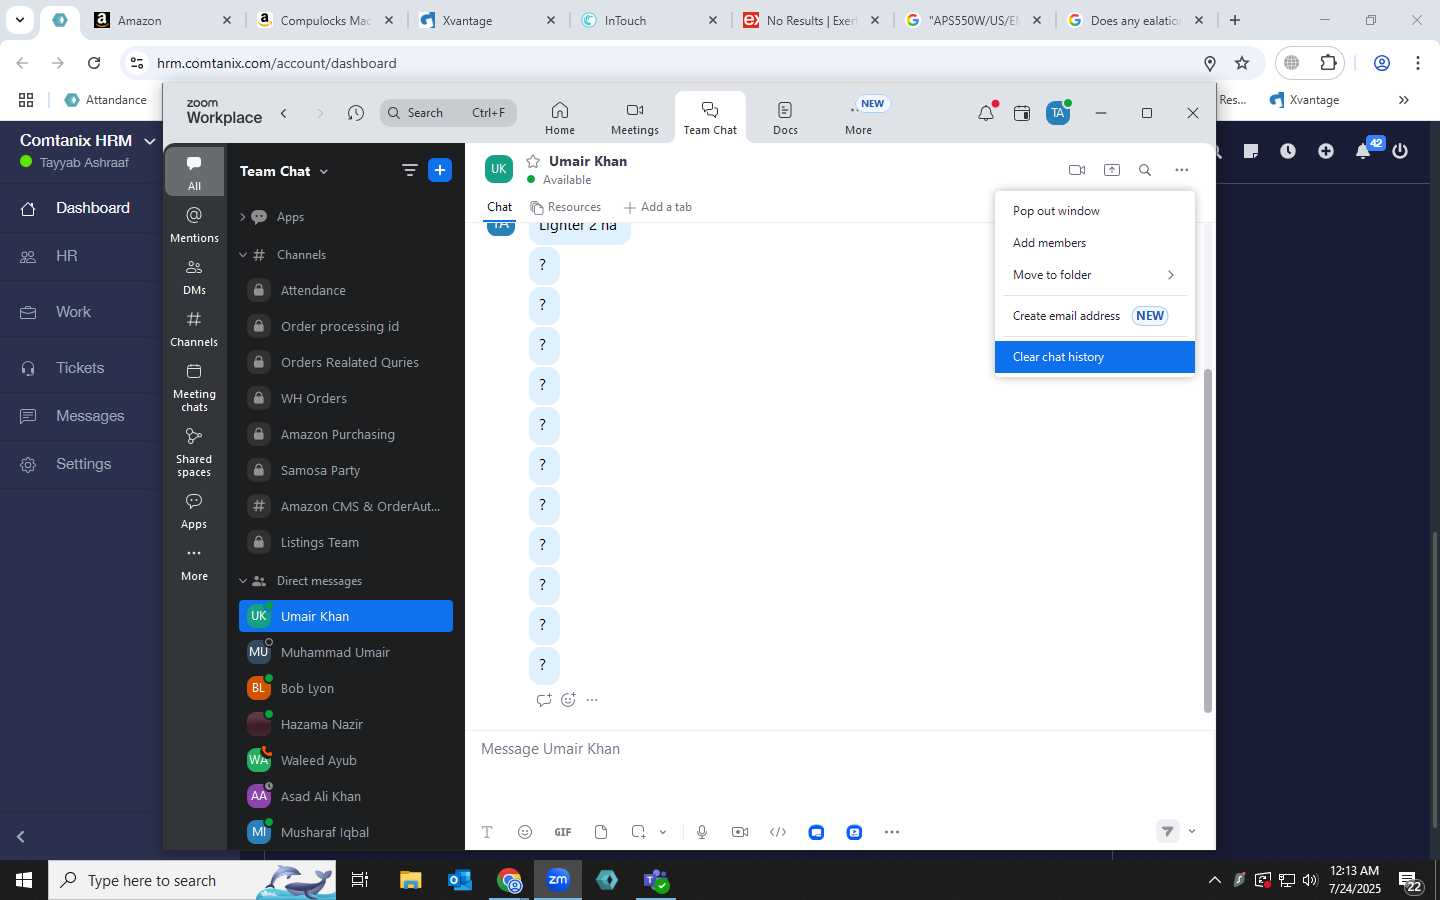1440x900 pixels.
Task: Open Comtanix HRM dropdown chevron
Action: tap(150, 141)
